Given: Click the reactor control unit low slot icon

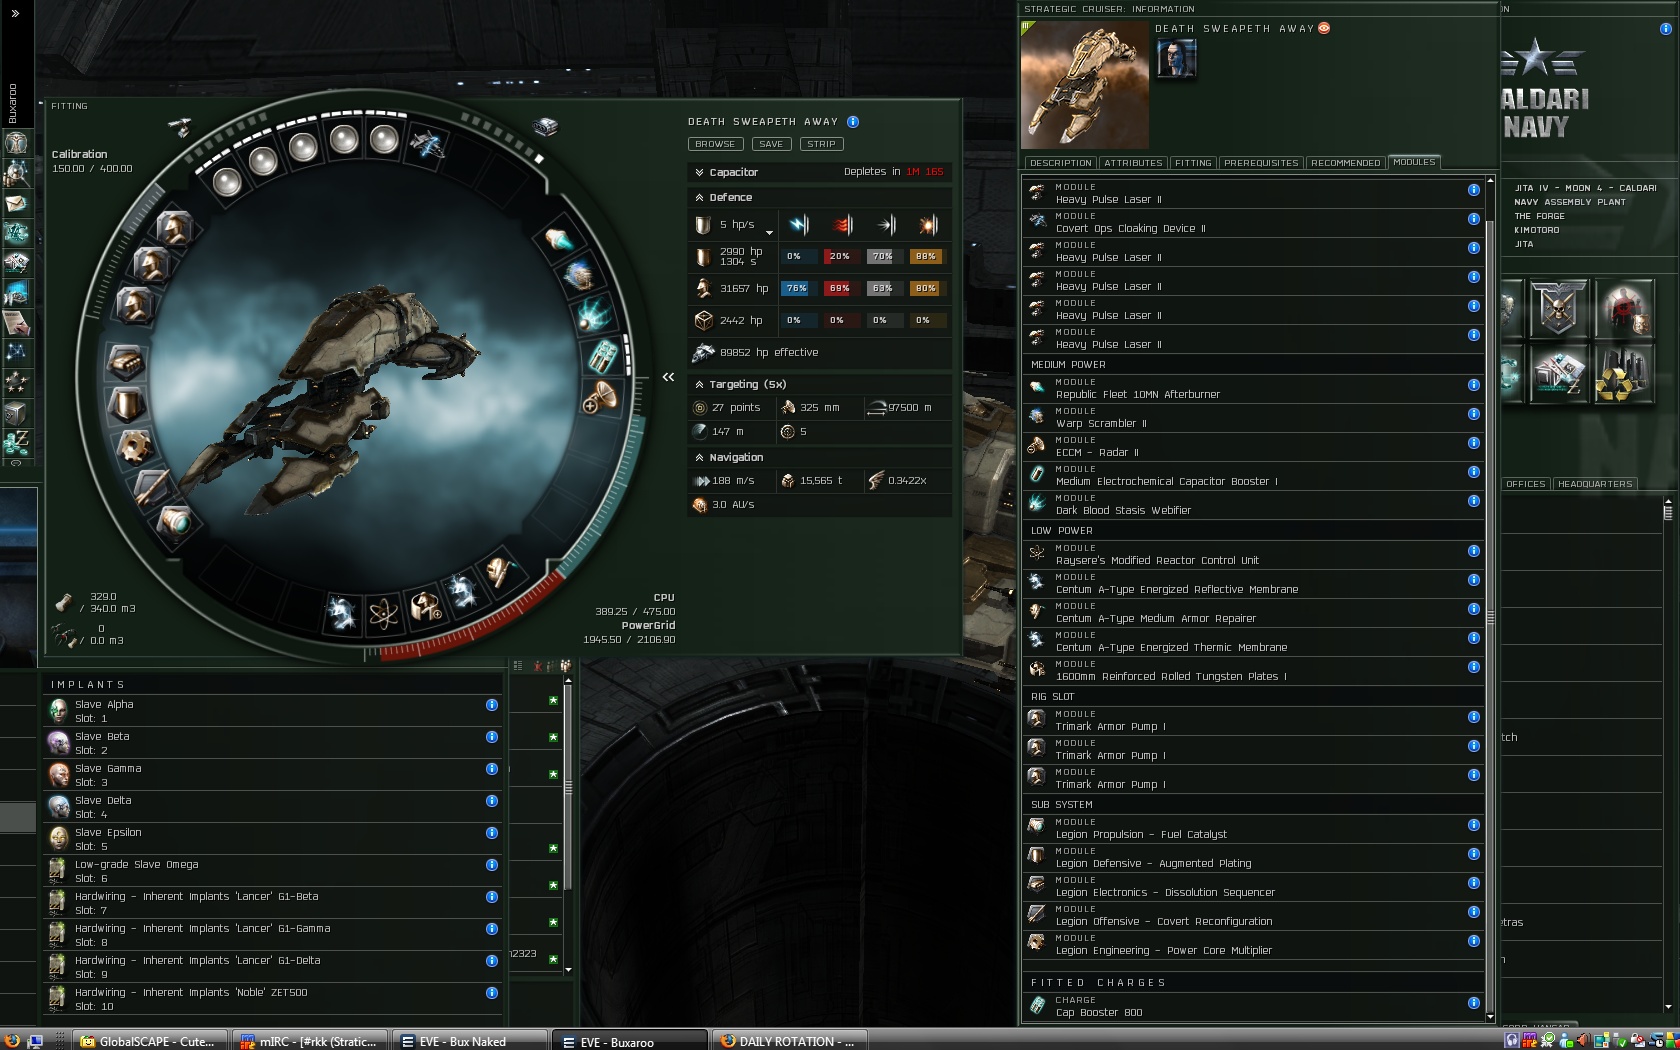Looking at the screenshot, I should click(x=384, y=612).
